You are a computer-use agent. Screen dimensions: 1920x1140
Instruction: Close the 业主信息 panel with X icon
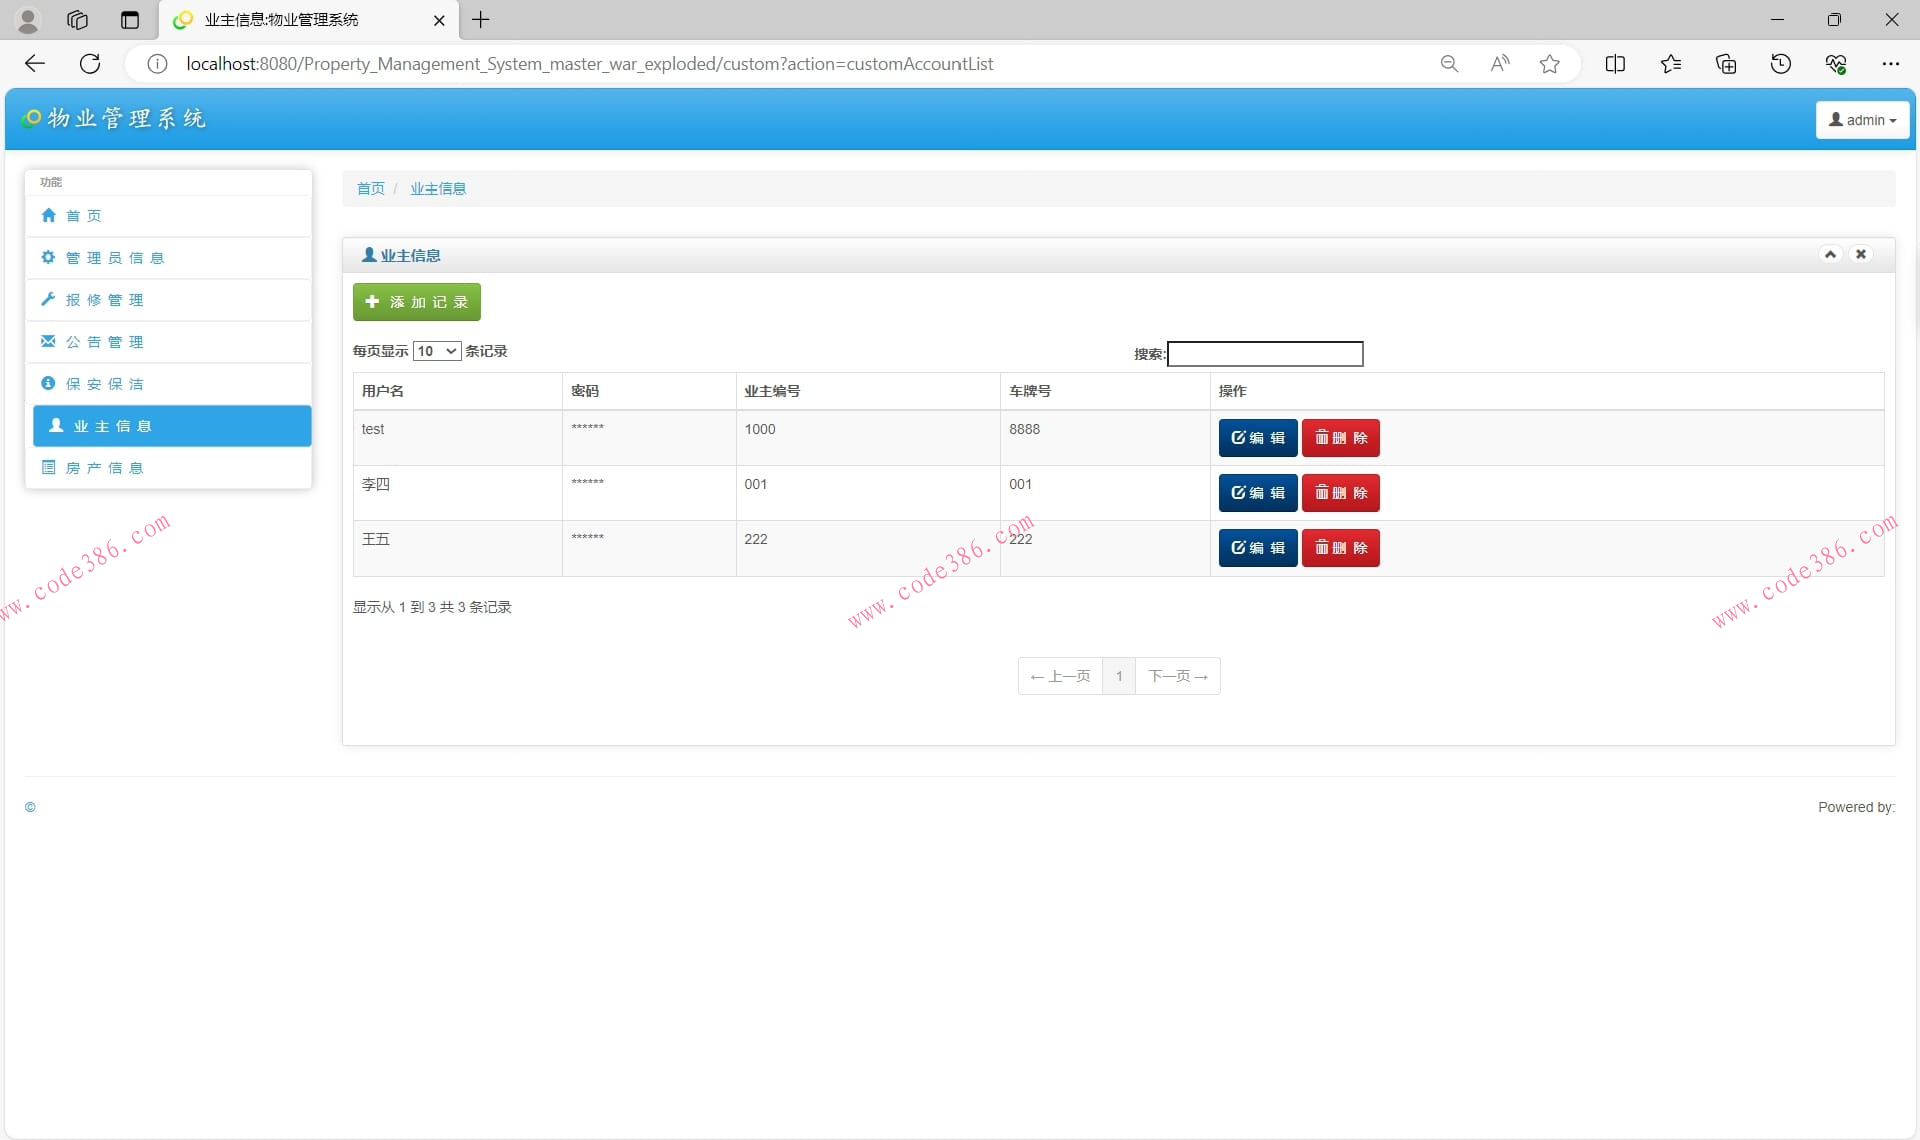1861,254
